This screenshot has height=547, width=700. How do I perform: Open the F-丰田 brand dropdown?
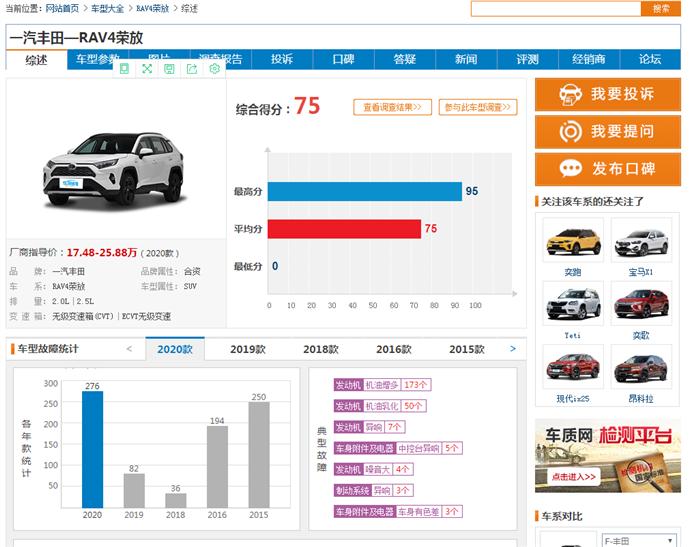click(639, 541)
